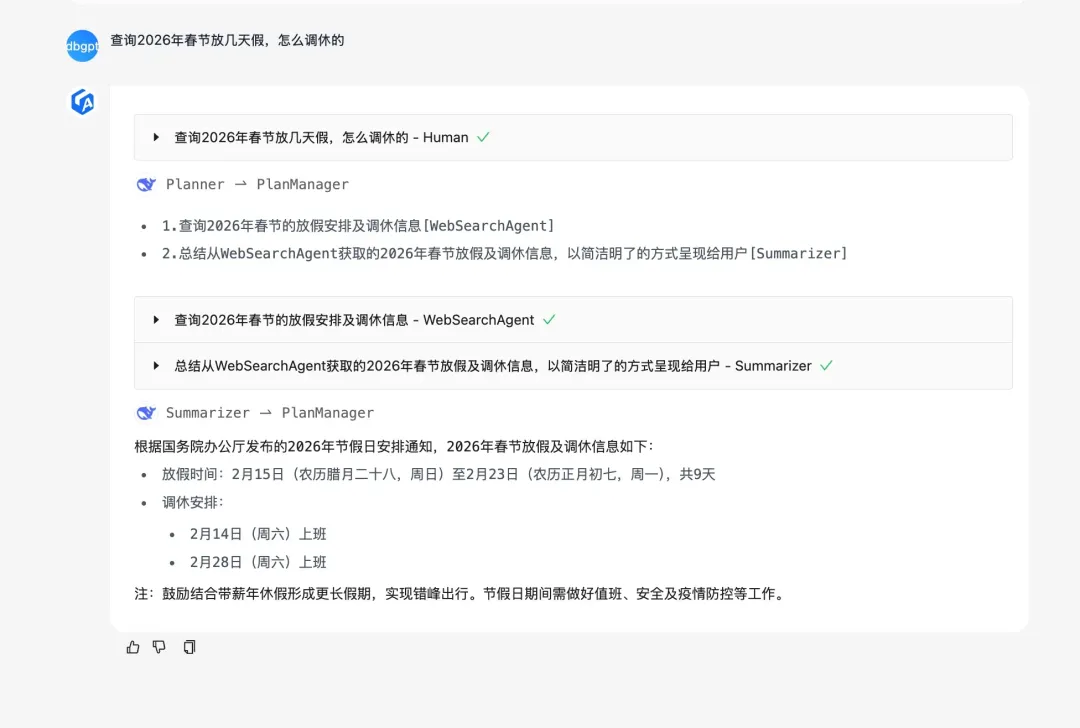Click the green check mark after WebSearchAgent

(549, 320)
